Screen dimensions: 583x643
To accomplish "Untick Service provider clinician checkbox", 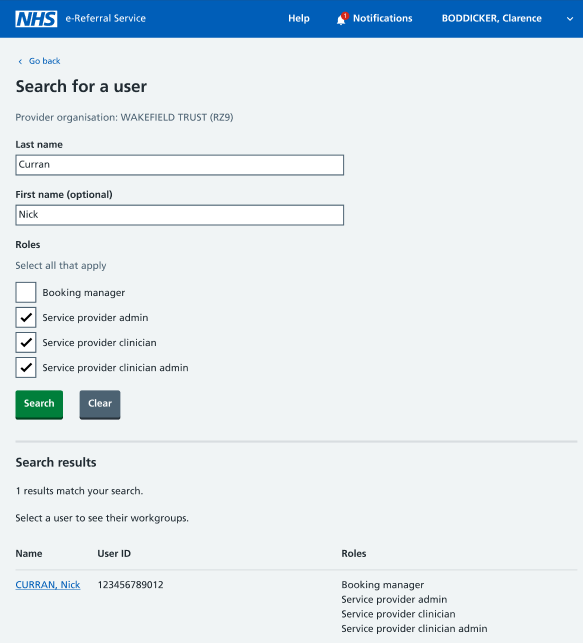I will click(x=26, y=342).
